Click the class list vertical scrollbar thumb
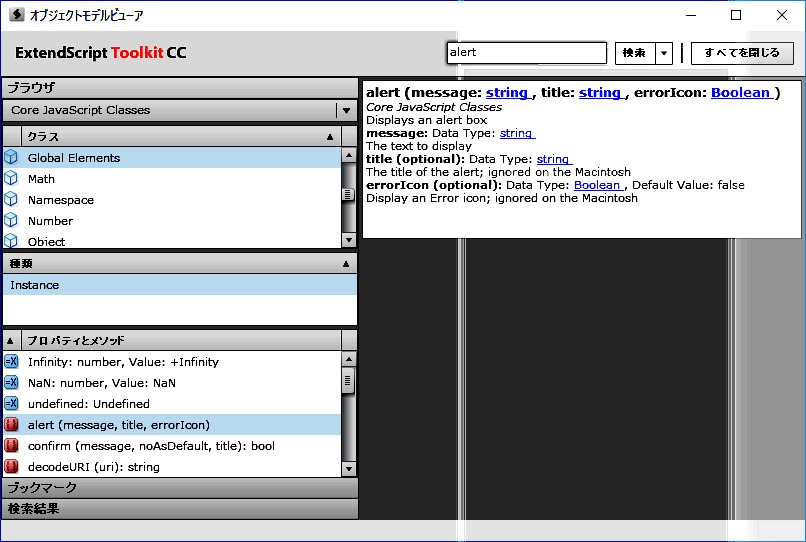 tap(348, 195)
